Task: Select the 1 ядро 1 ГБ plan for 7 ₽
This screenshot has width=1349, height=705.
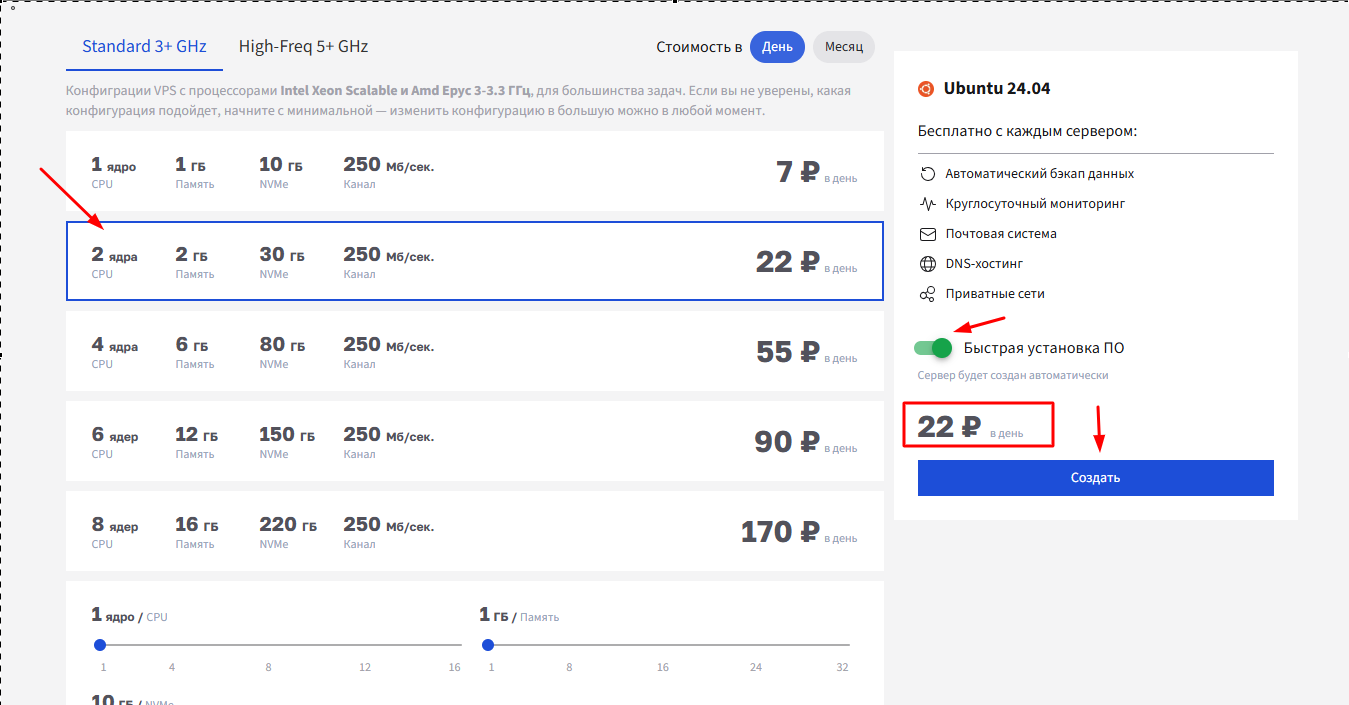Action: coord(475,171)
